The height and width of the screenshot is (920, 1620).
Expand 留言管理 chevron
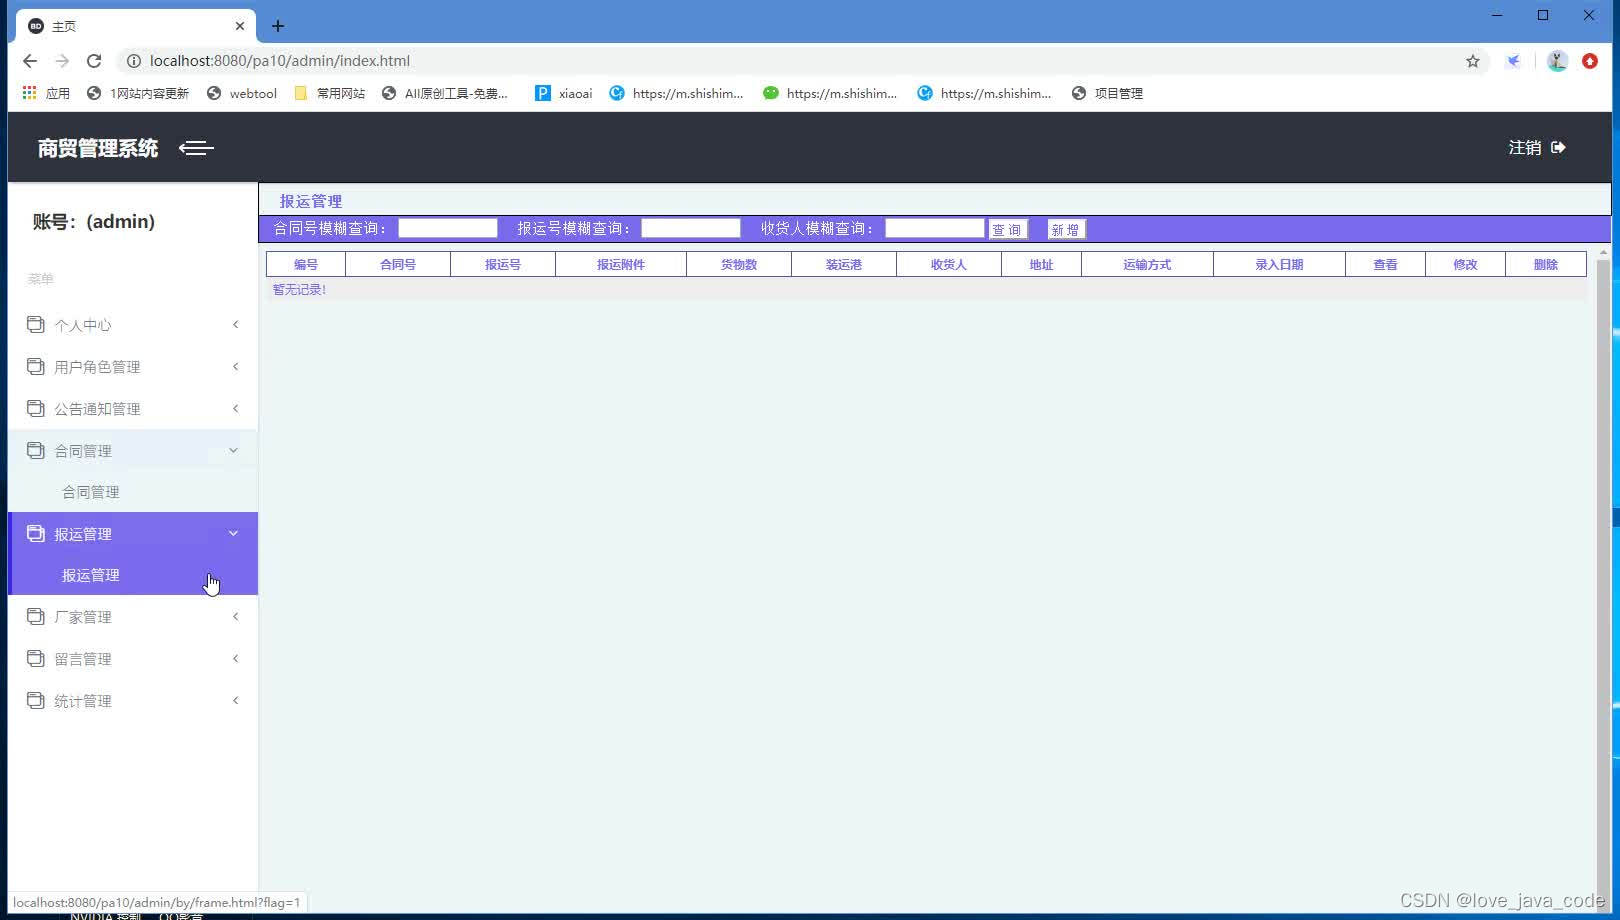click(236, 658)
